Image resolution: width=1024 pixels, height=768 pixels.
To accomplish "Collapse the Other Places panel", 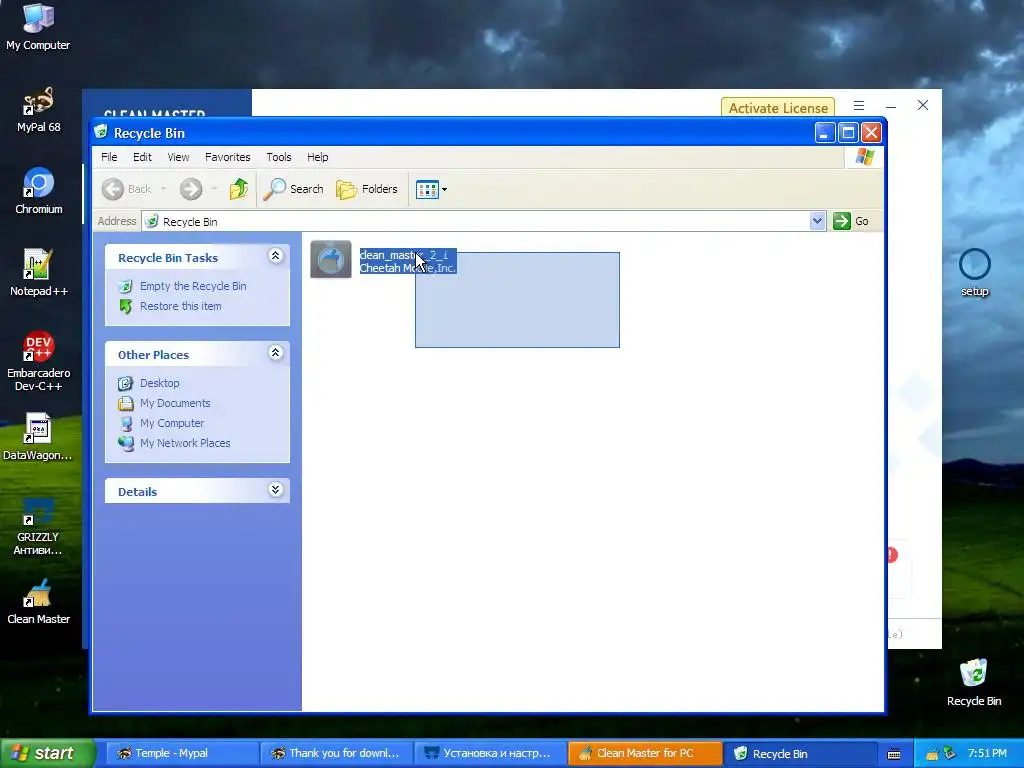I will tap(276, 353).
